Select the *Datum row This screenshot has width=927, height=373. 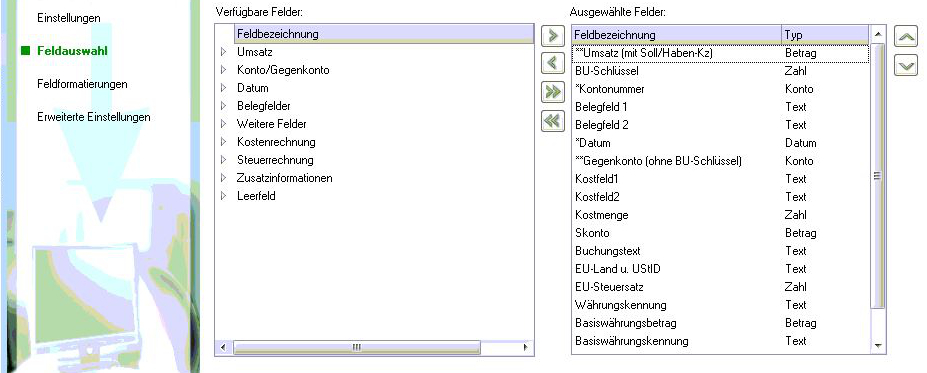pos(721,143)
